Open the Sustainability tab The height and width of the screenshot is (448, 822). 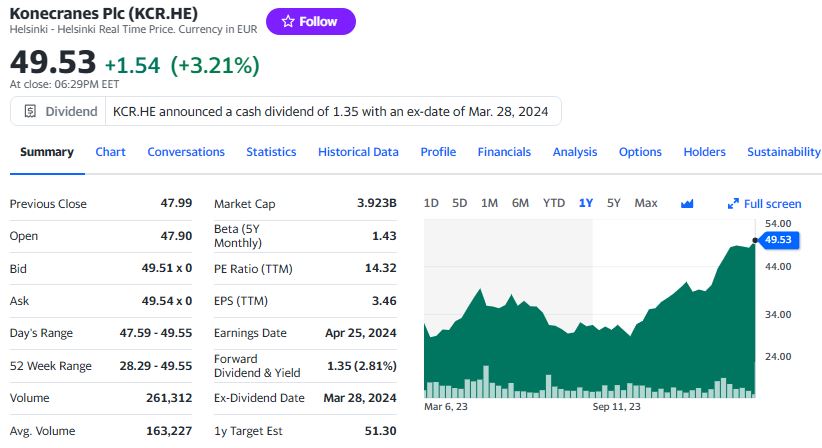pos(784,152)
